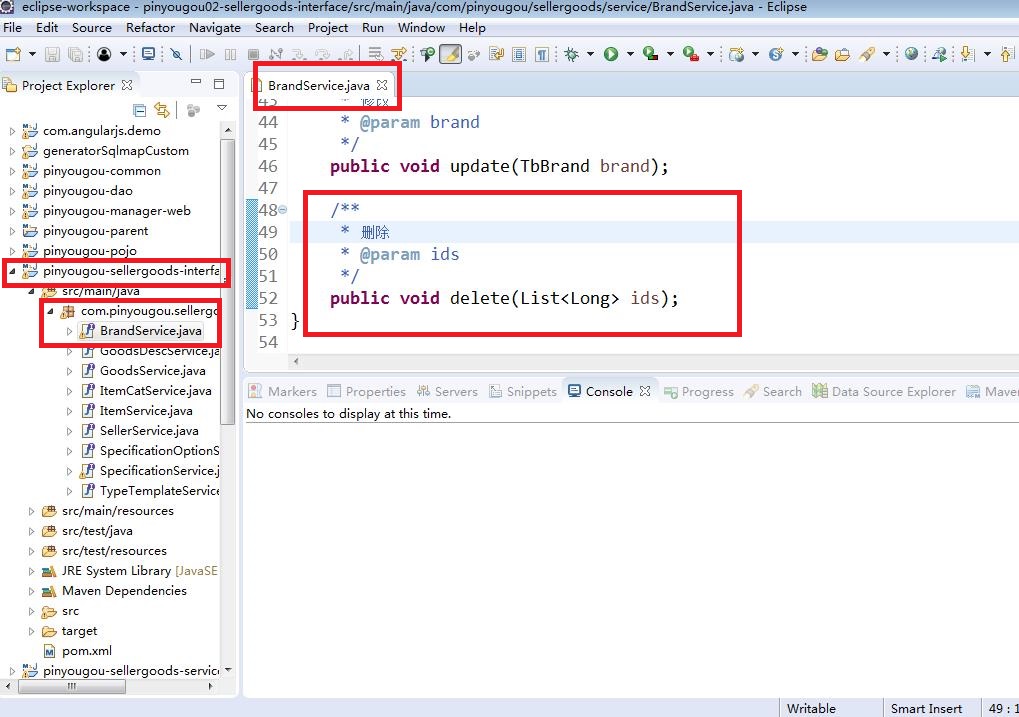The image size is (1019, 717).
Task: Switch to the Snippets tab
Action: click(x=523, y=391)
